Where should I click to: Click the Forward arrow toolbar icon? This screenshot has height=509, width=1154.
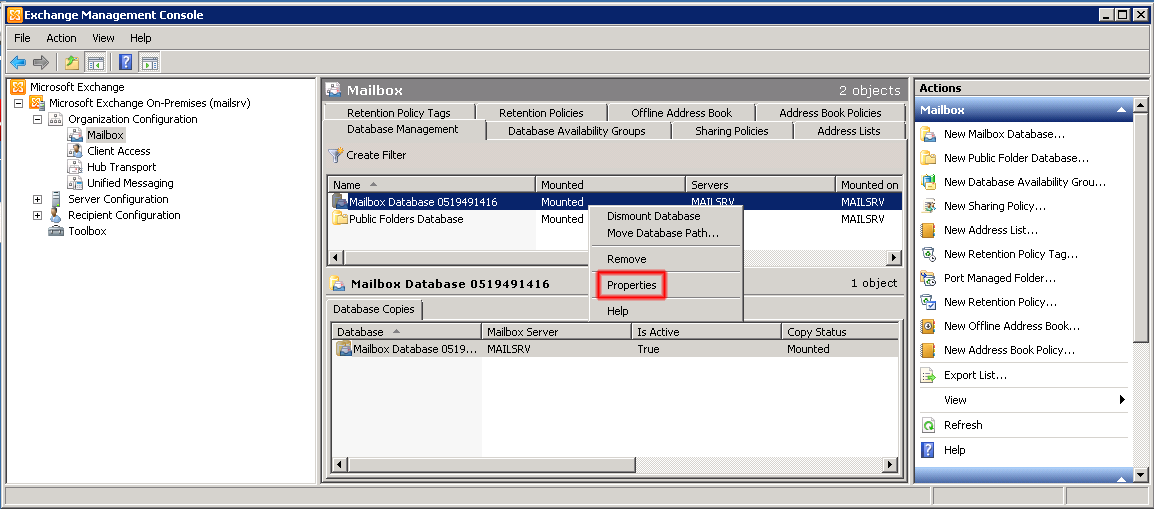point(41,63)
